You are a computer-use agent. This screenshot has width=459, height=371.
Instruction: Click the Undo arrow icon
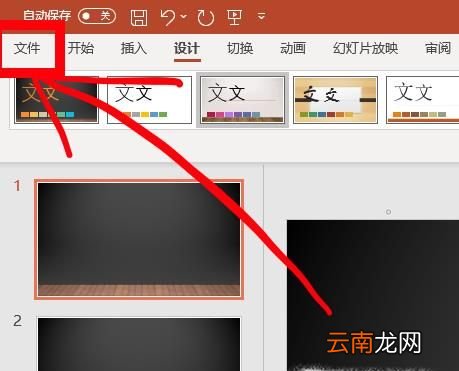pos(168,17)
